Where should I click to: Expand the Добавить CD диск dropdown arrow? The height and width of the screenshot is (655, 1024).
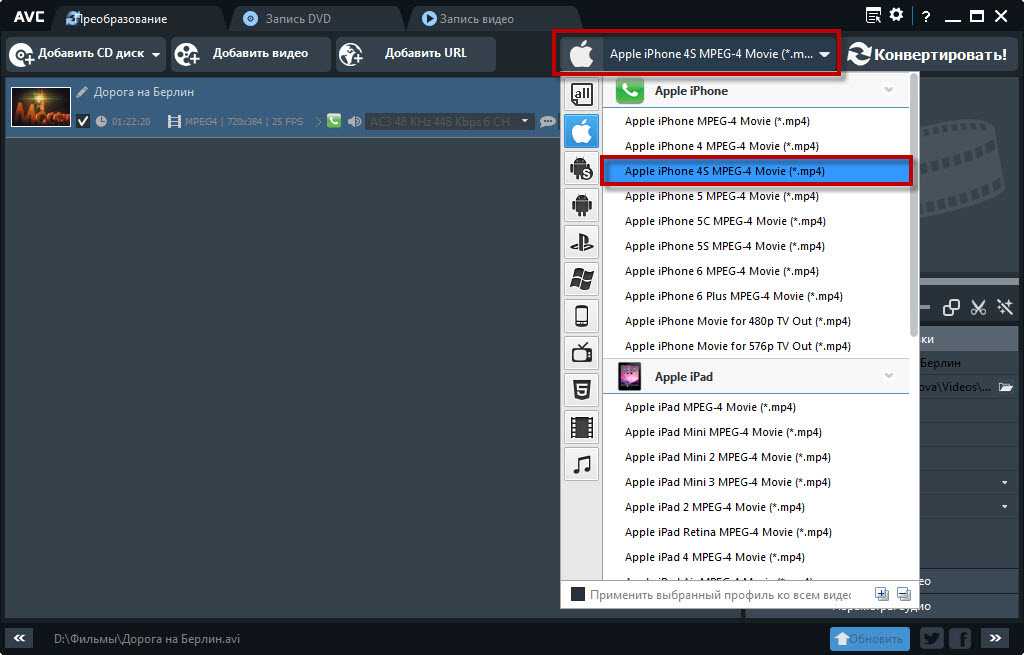(156, 54)
